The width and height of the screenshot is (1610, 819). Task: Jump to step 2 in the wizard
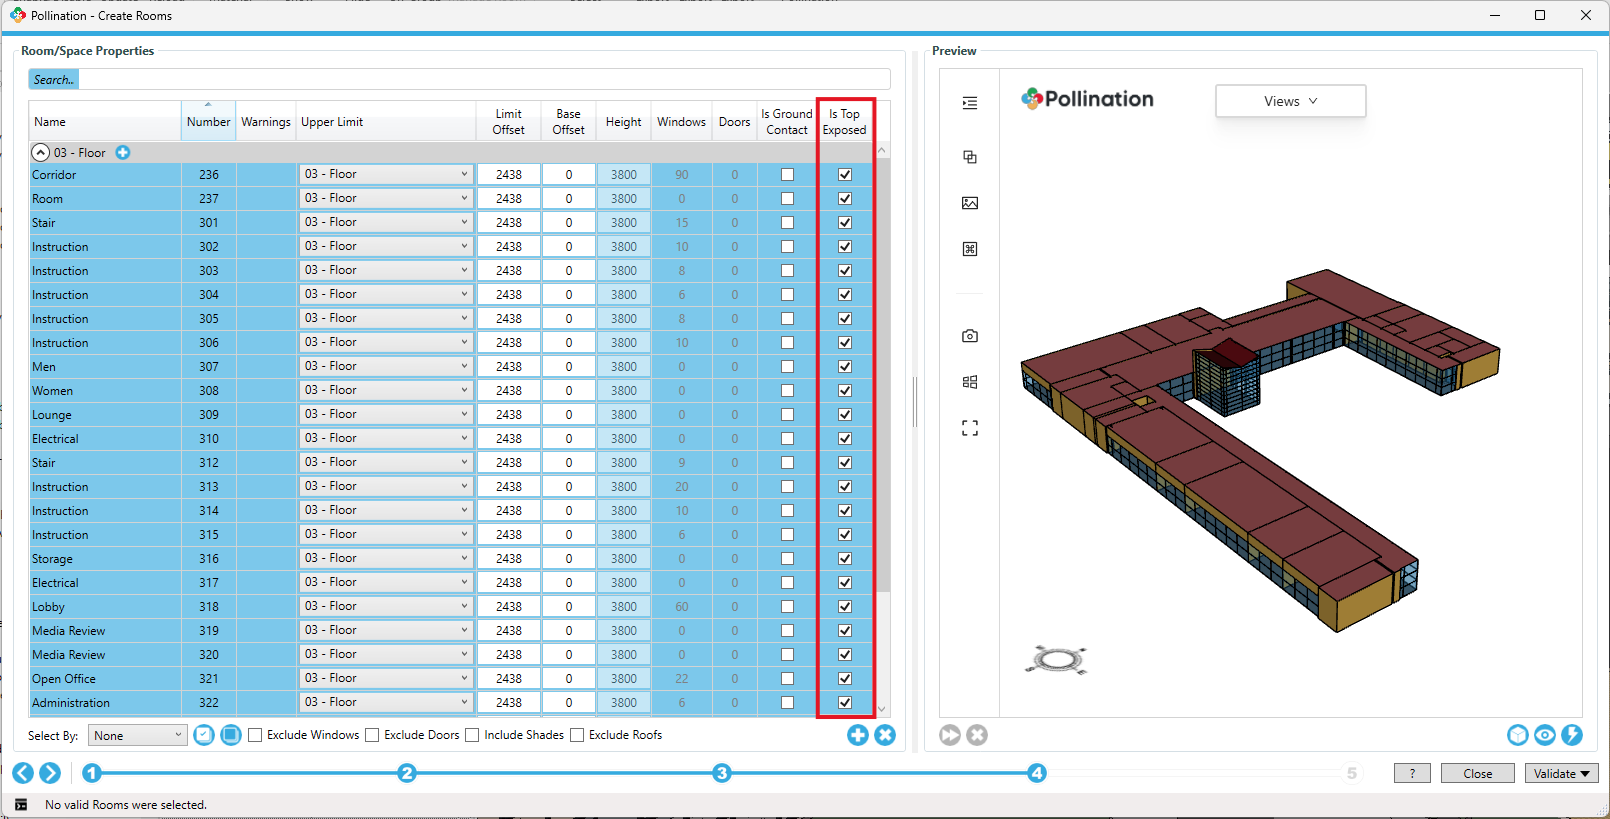point(406,773)
